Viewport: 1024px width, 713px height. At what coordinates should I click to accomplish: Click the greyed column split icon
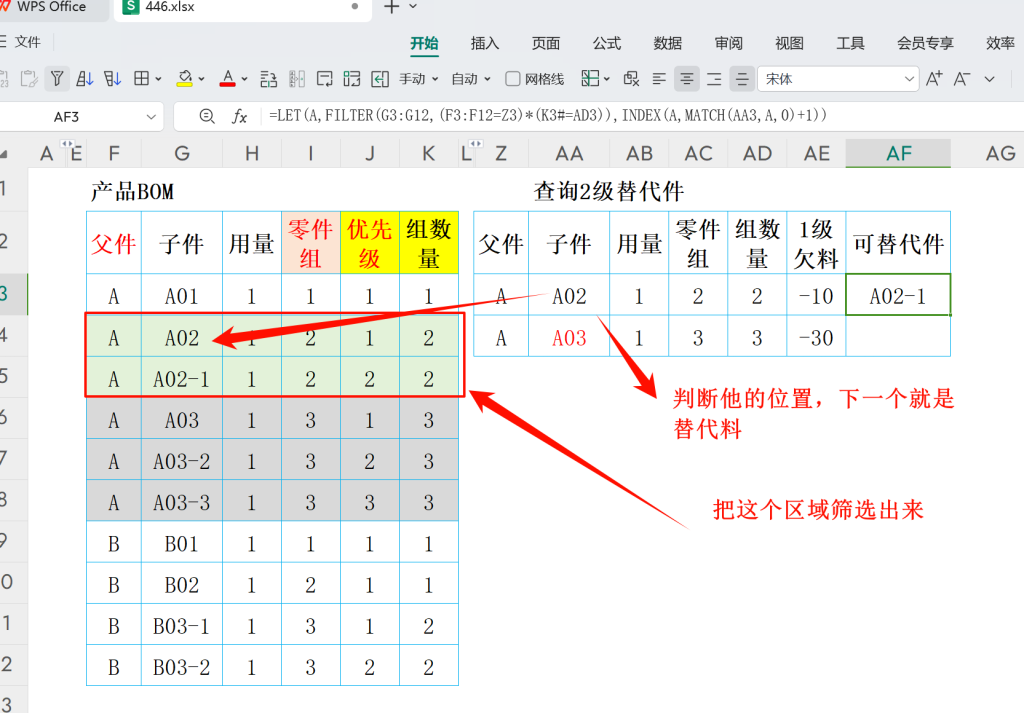tap(297, 79)
